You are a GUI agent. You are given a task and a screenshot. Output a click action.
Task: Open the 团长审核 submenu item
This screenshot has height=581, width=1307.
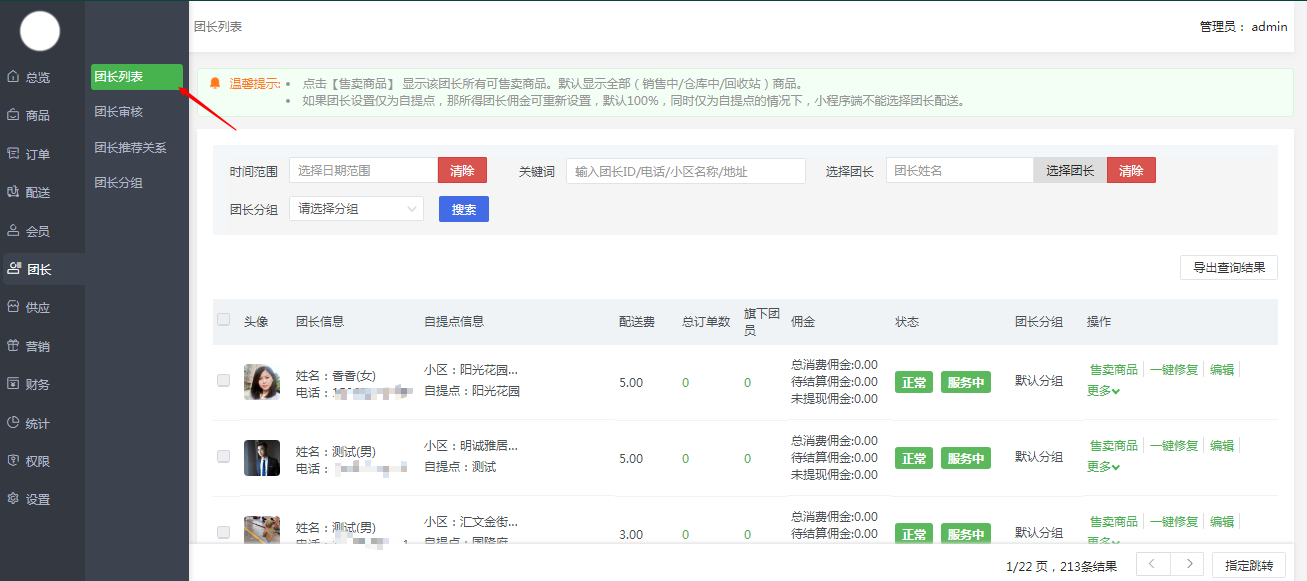coord(119,112)
